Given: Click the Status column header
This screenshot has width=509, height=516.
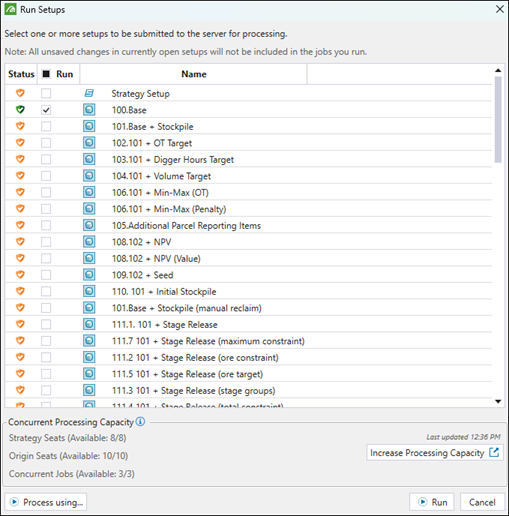Looking at the screenshot, I should point(21,74).
